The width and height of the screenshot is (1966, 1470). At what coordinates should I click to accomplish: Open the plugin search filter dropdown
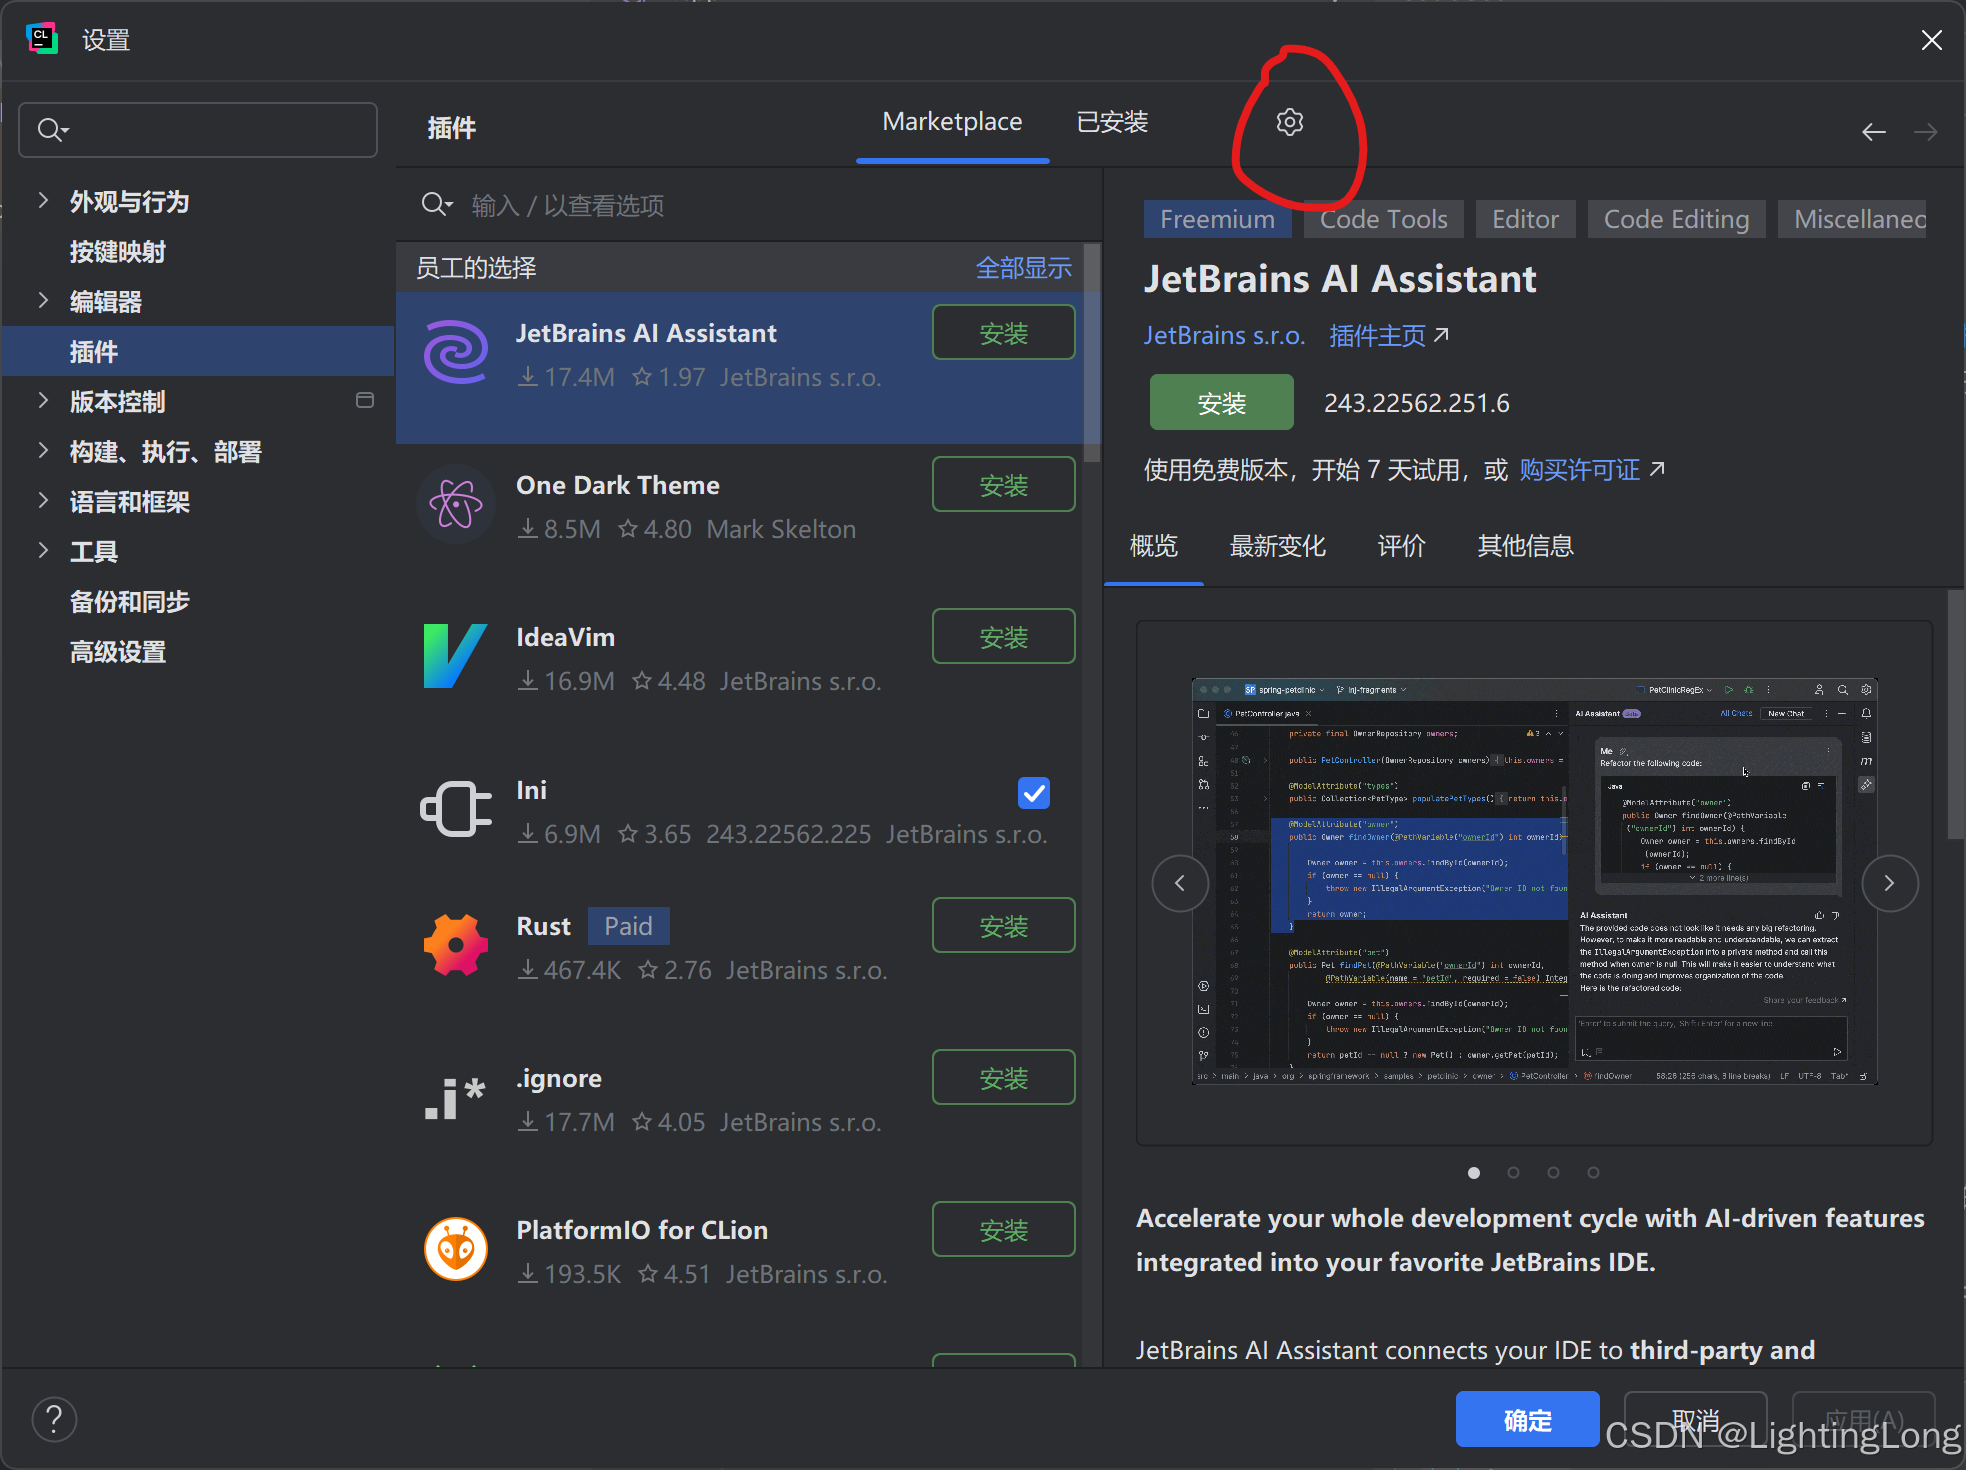[x=437, y=204]
